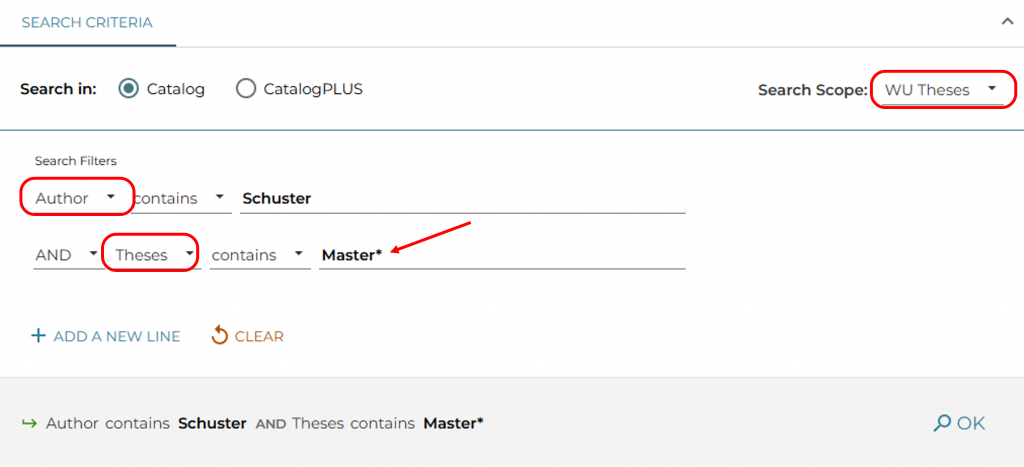Image resolution: width=1024 pixels, height=467 pixels.
Task: Open the Theses field dropdown
Action: 153,255
